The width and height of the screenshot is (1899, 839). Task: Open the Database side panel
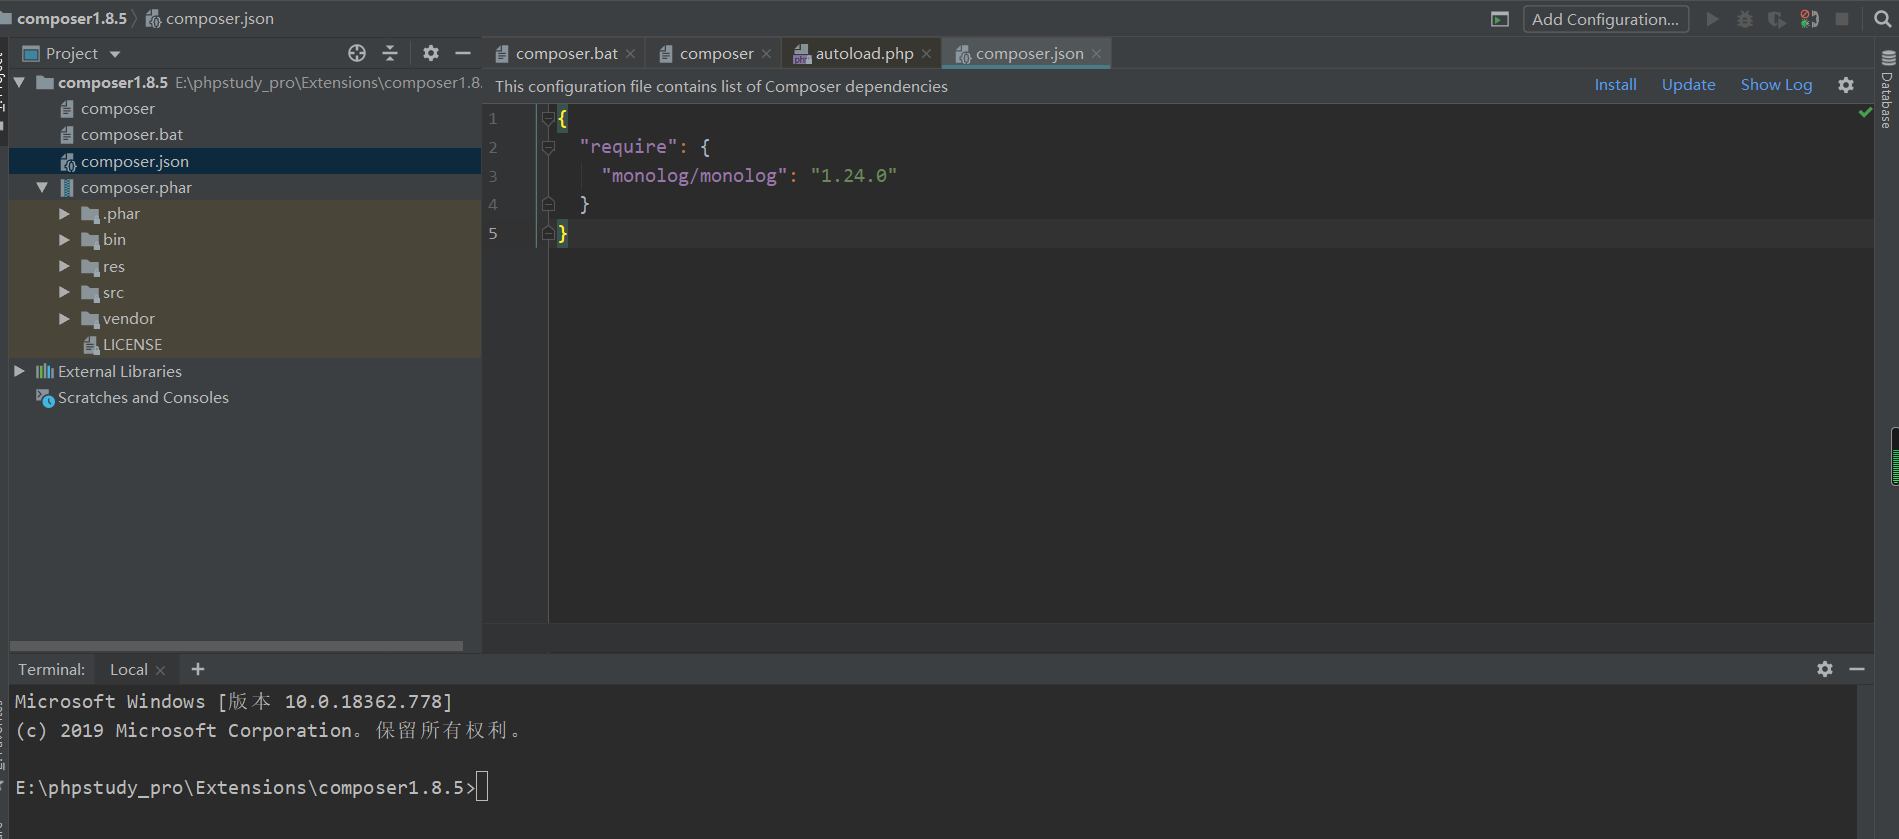(1887, 90)
